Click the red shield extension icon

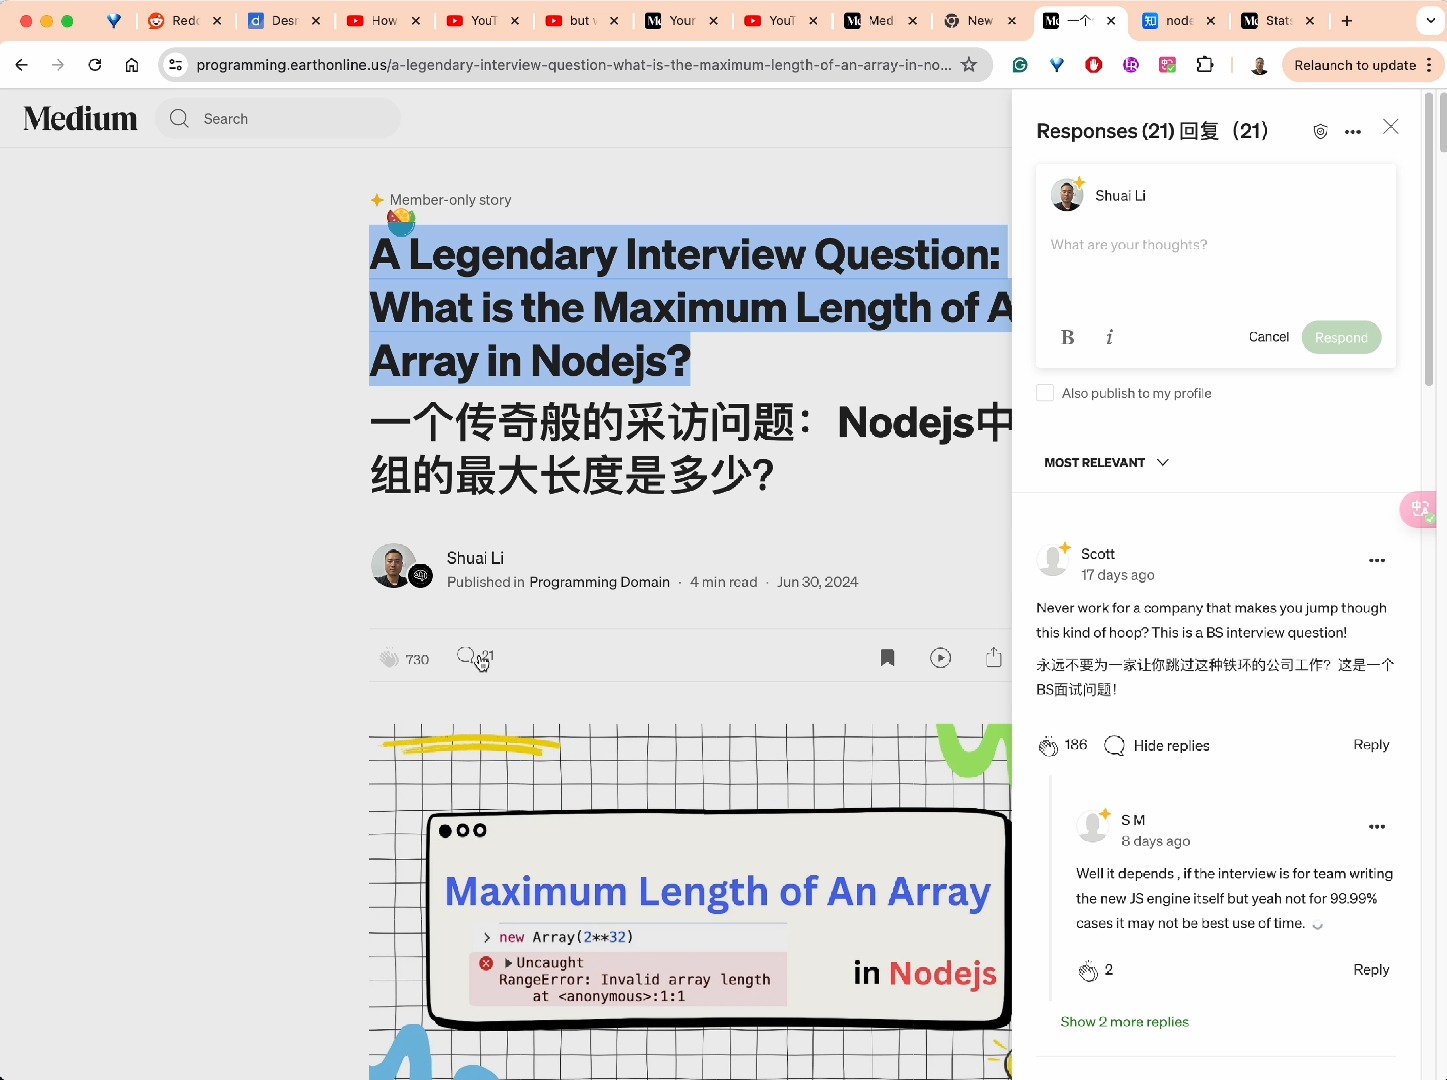[x=1093, y=65]
